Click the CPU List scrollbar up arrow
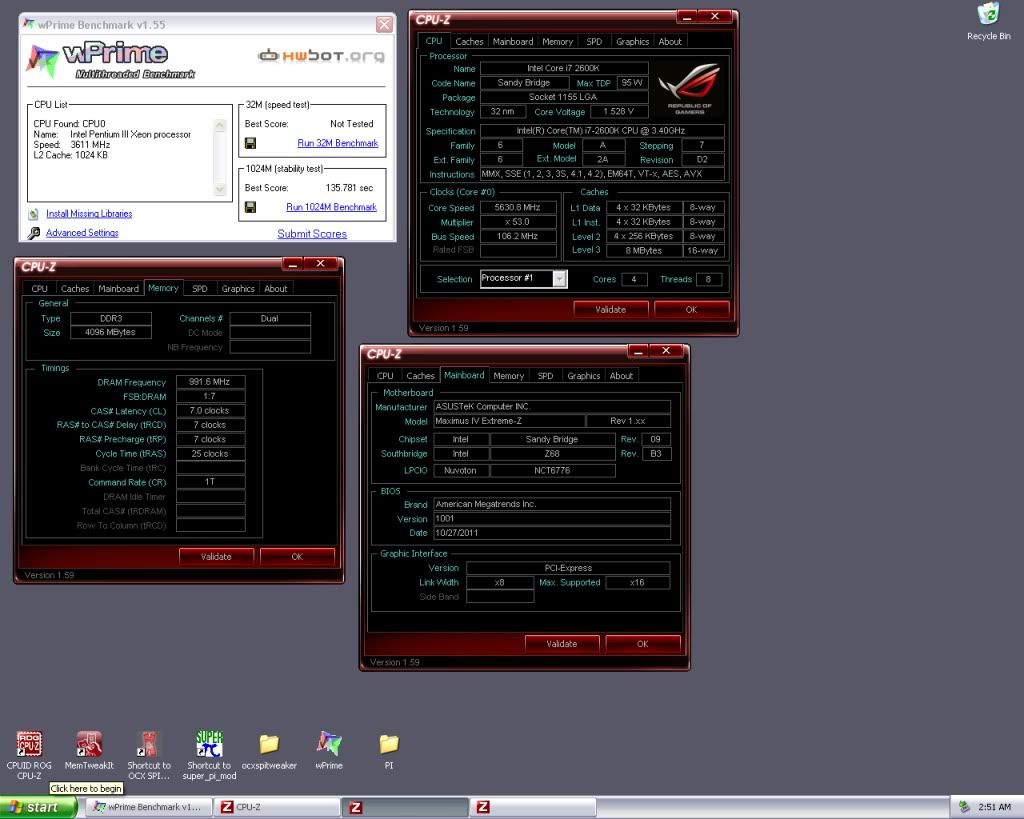This screenshot has height=819, width=1024. pyautogui.click(x=221, y=125)
